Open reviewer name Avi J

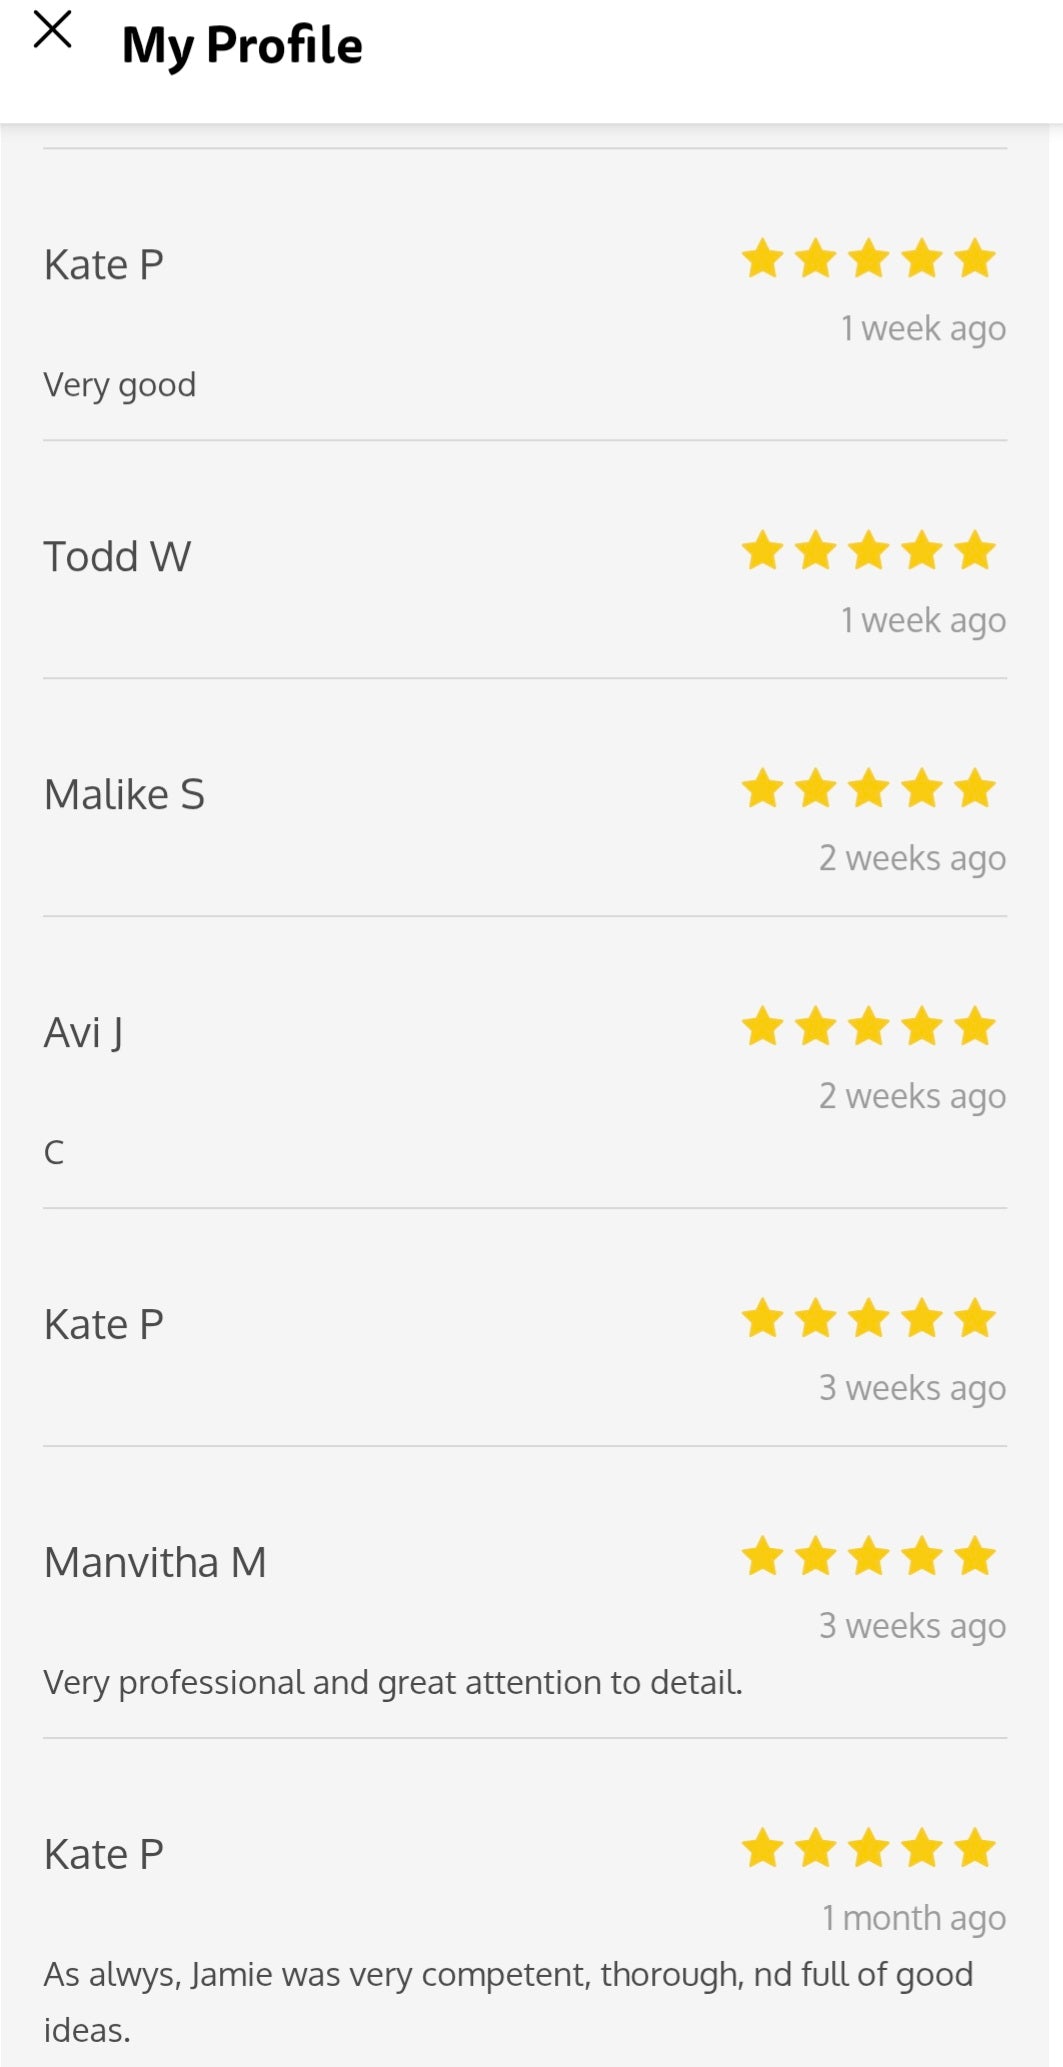(83, 1033)
